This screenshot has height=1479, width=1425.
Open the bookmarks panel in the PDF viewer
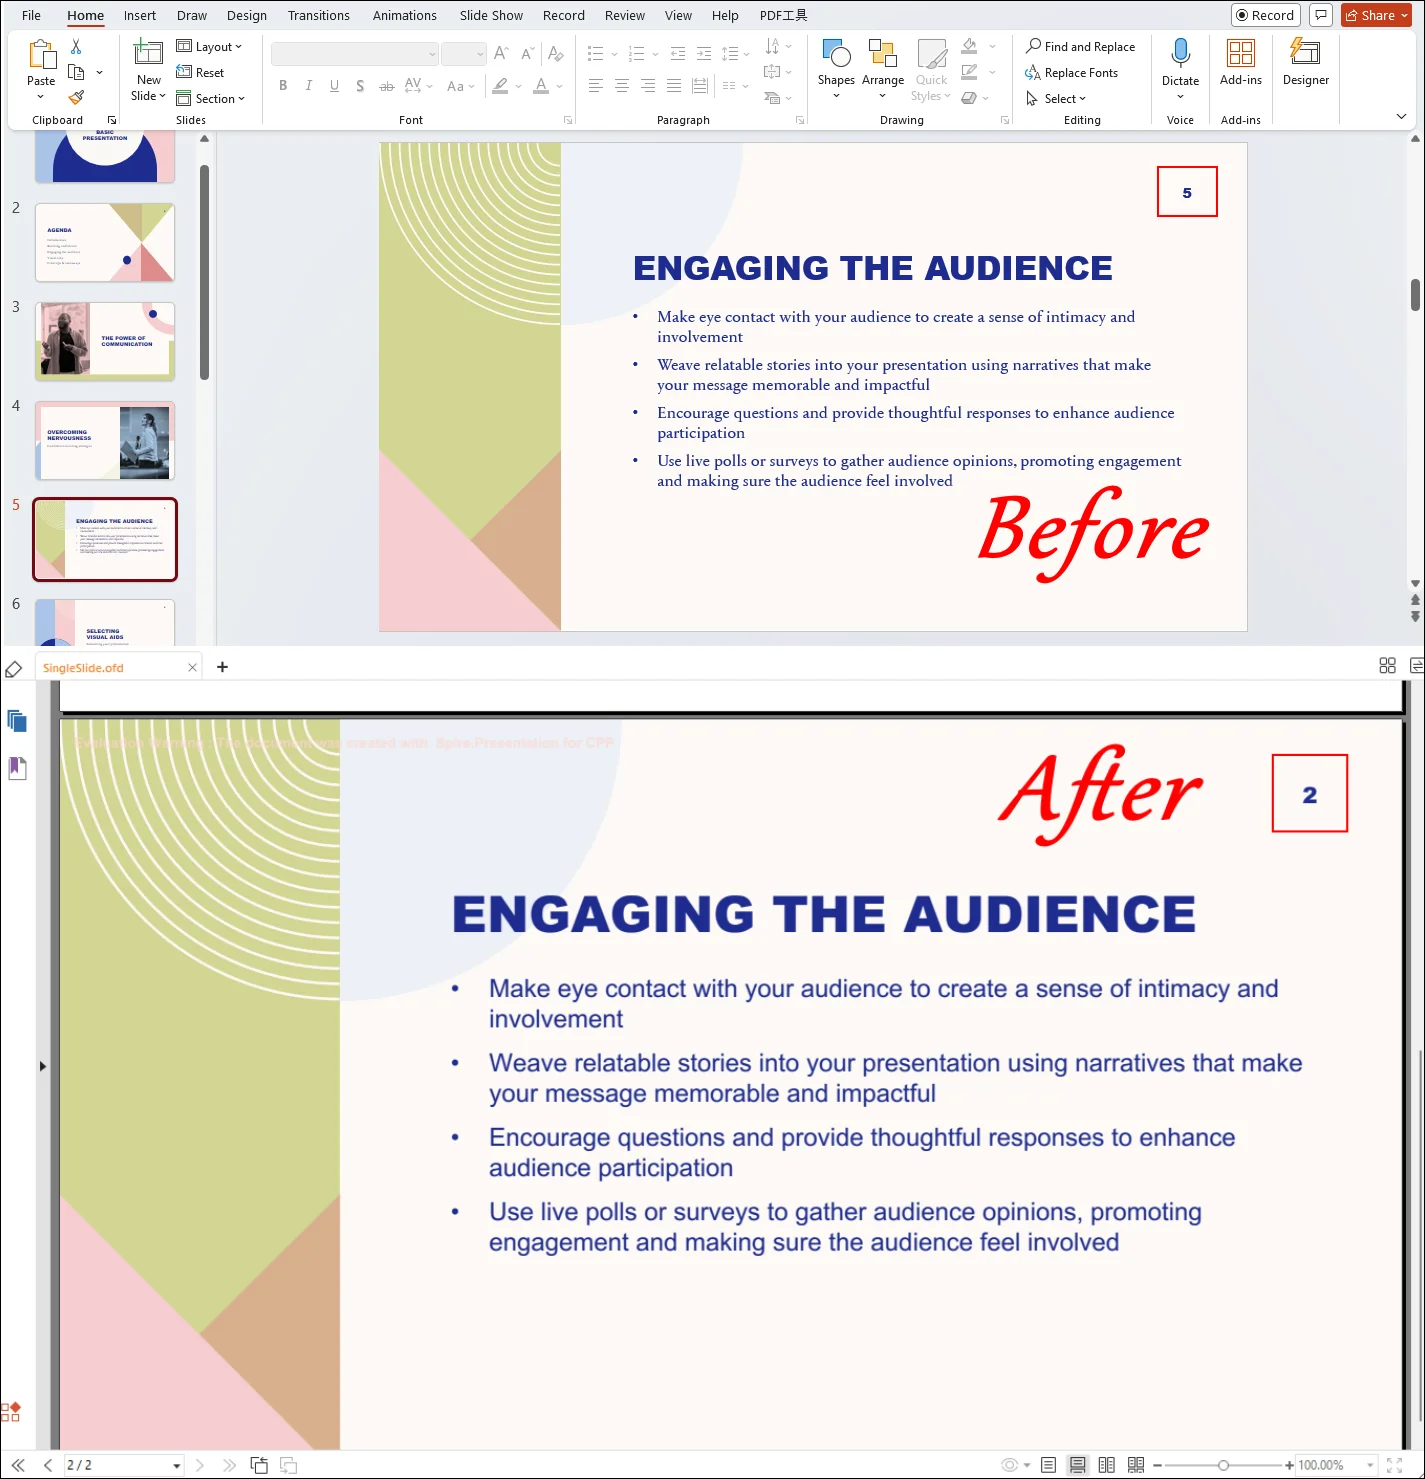click(17, 767)
